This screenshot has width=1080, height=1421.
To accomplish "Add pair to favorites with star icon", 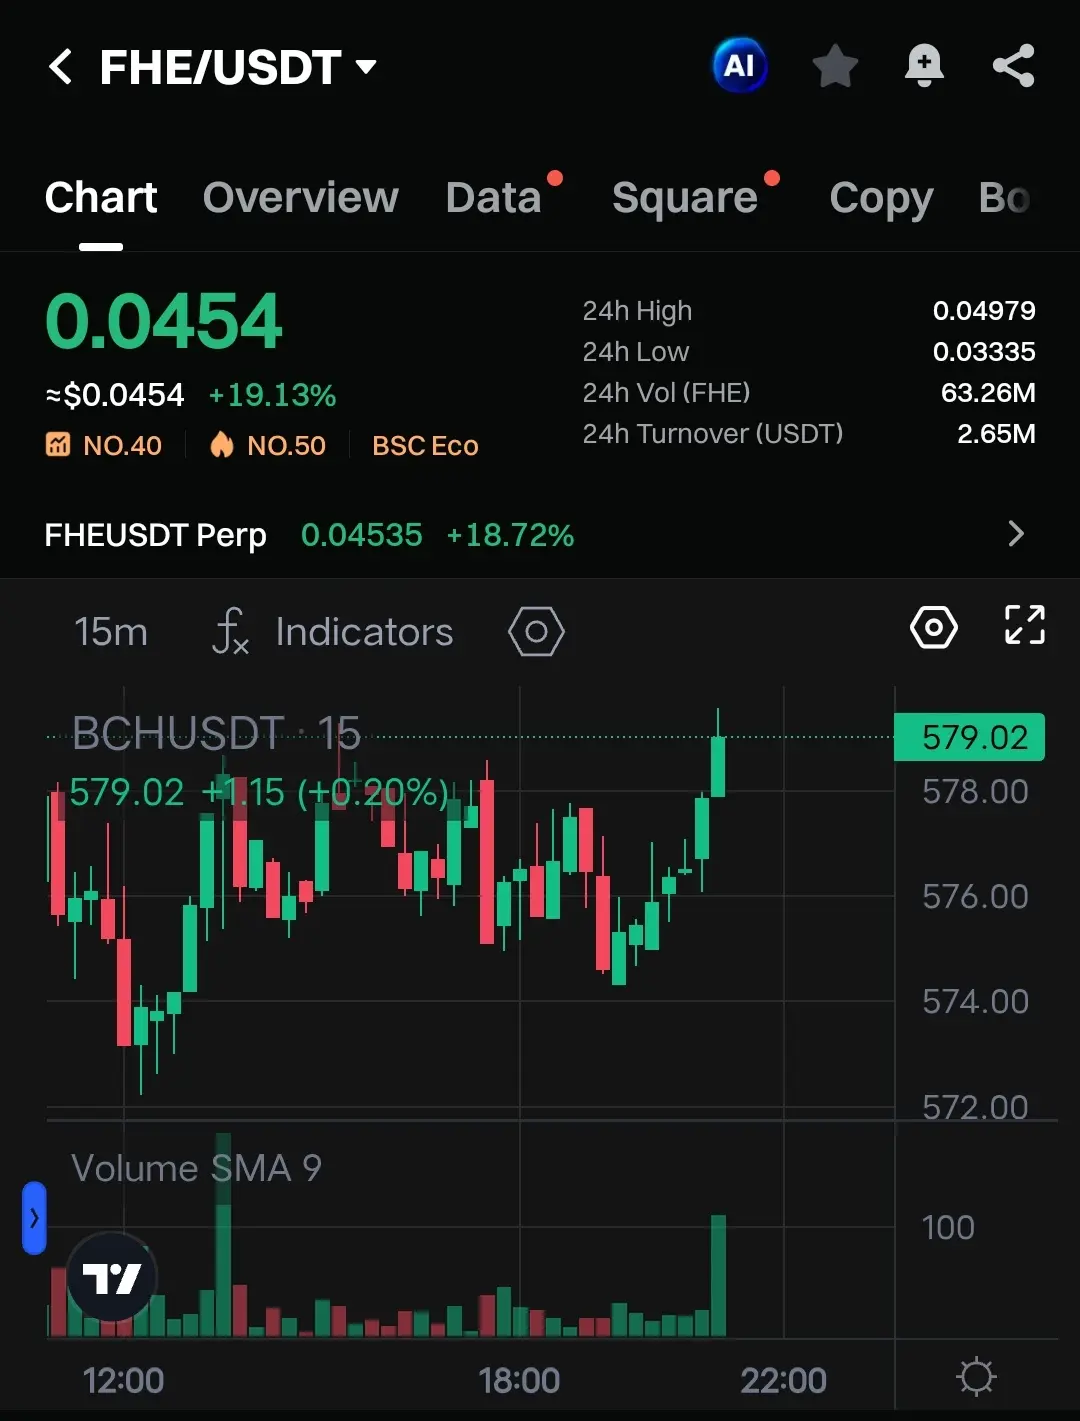I will [x=835, y=66].
